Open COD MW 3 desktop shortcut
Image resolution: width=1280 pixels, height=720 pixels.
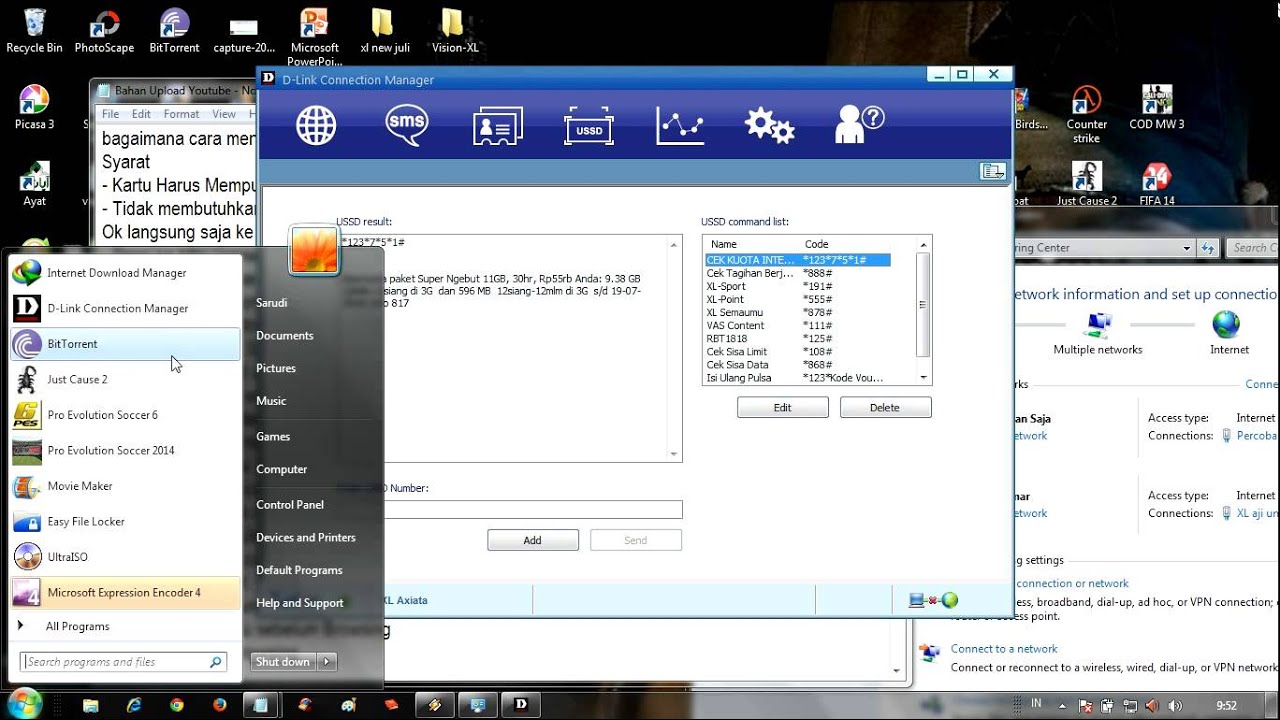[x=1156, y=107]
